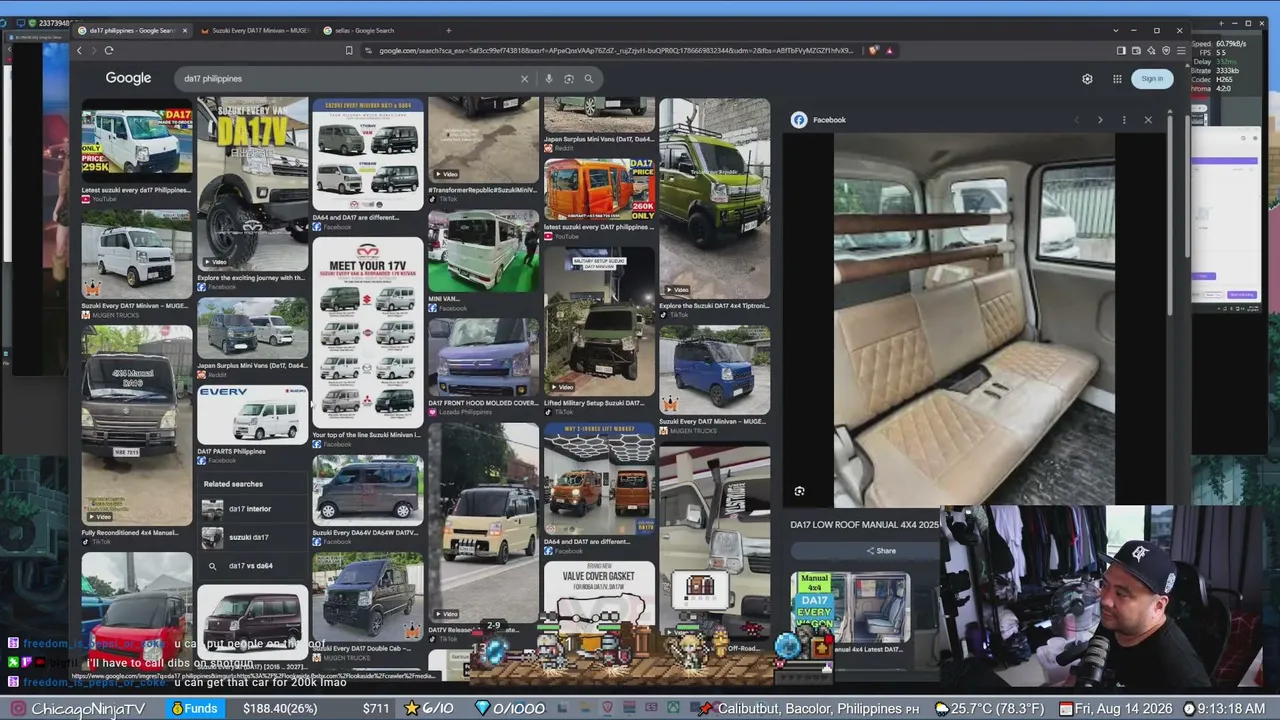The image size is (1280, 720).
Task: Open the Japan Surplus Mini Vans thumbnail
Action: [253, 328]
